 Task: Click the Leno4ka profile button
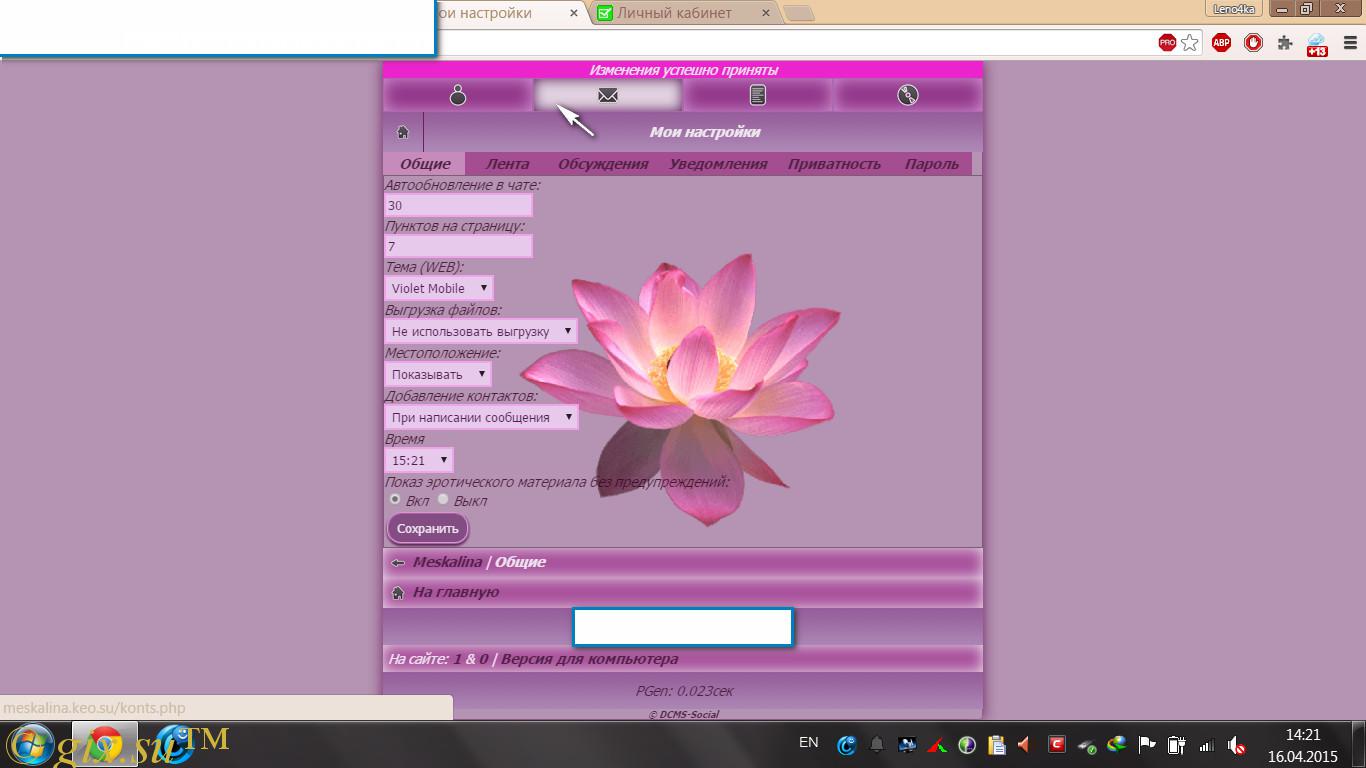pos(1233,9)
